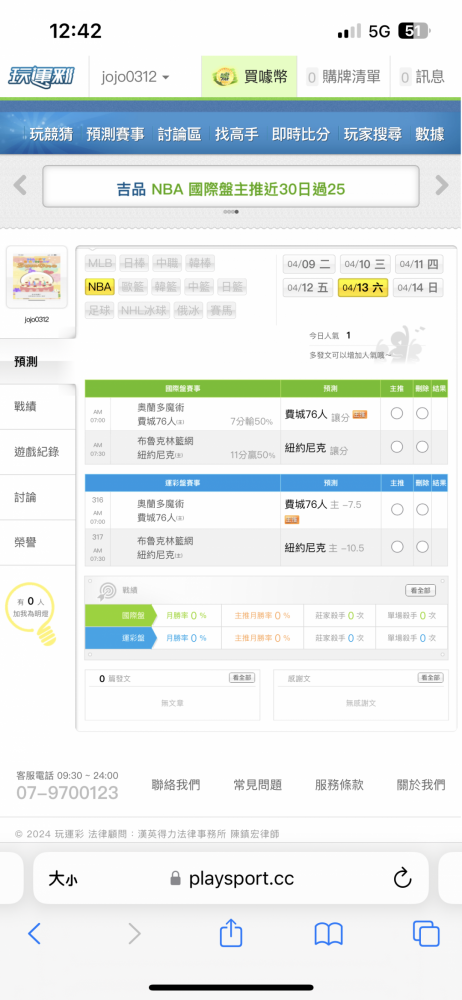Open 討論區 forum menu

coord(179,134)
